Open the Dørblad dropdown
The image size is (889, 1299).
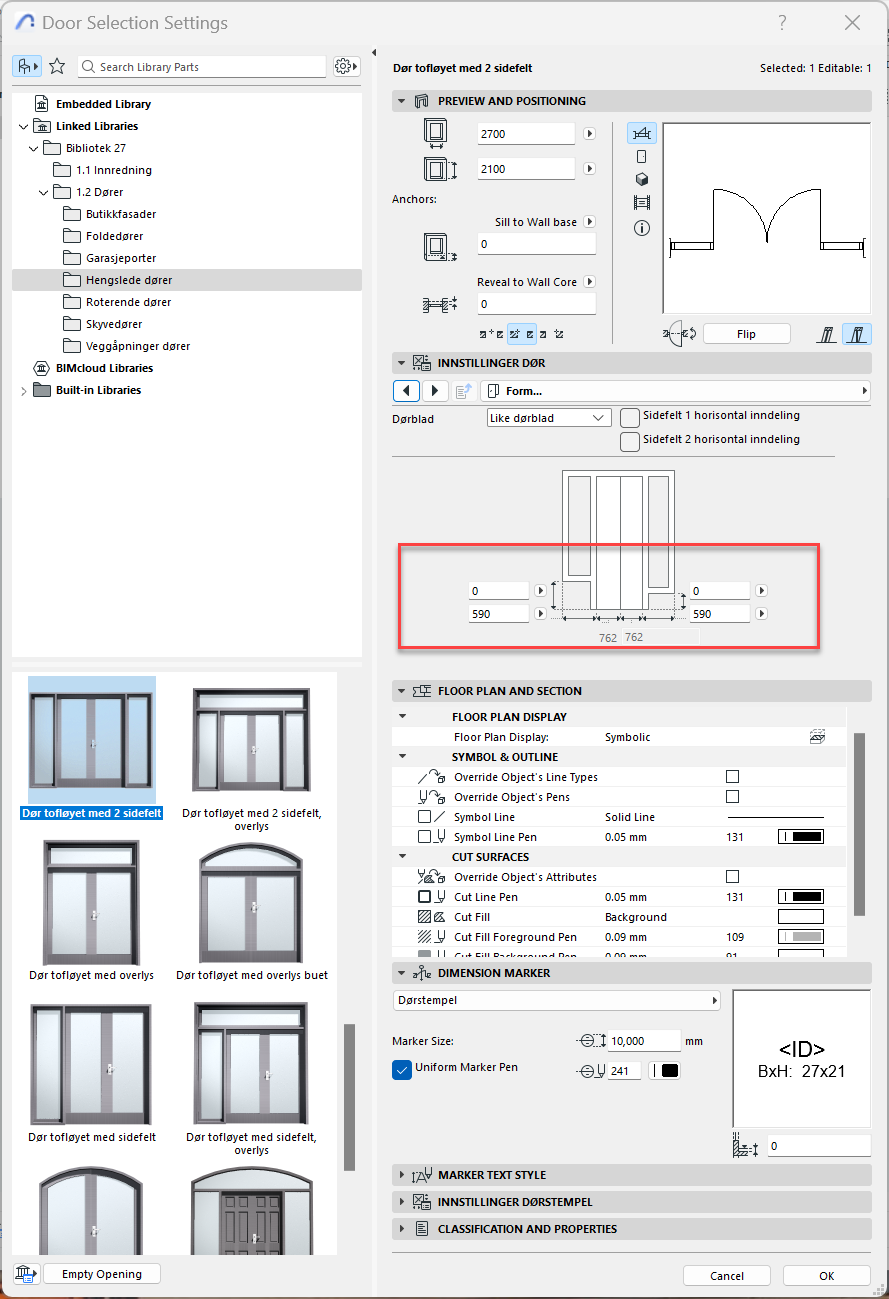point(548,418)
